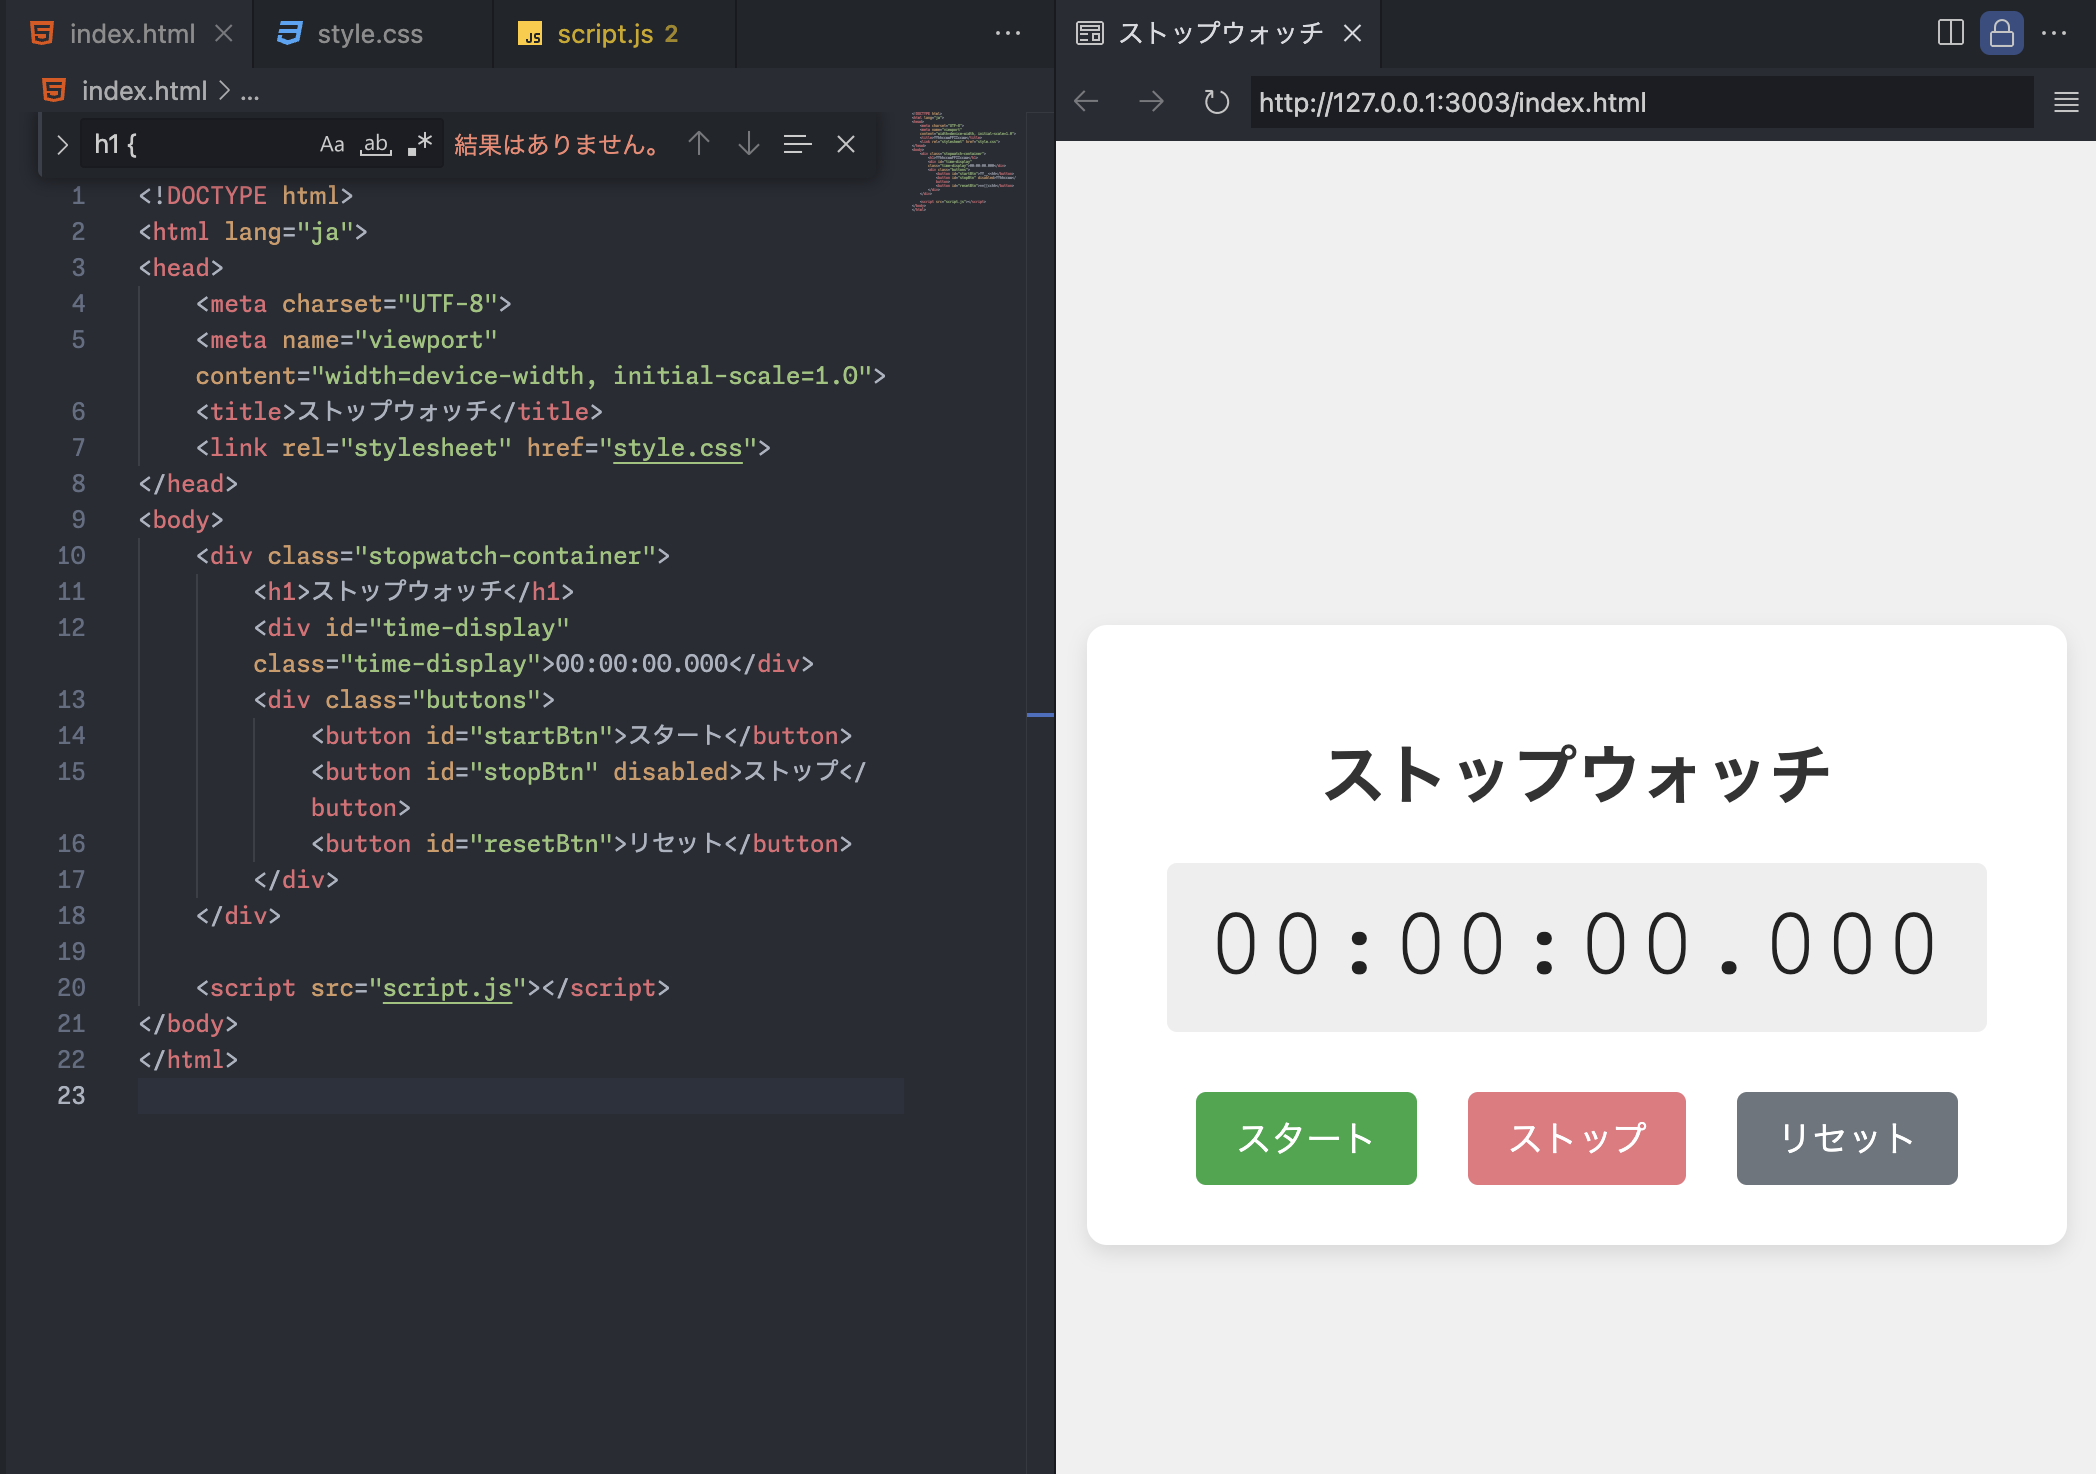Image resolution: width=2096 pixels, height=1474 pixels.
Task: Click find in selection icon
Action: (797, 144)
